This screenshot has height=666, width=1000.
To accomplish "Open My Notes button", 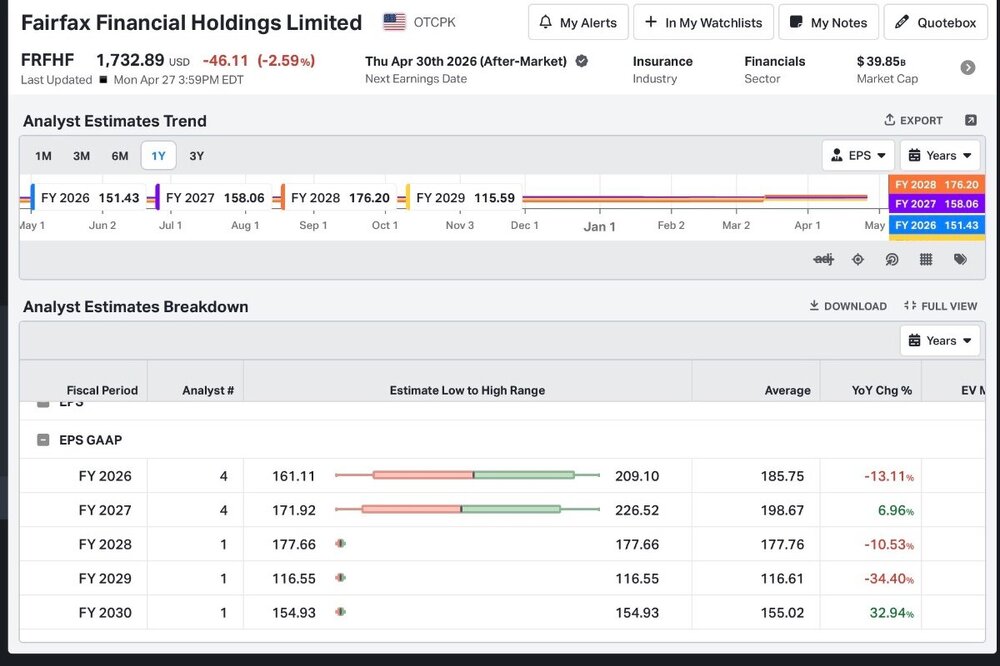I will (x=828, y=22).
